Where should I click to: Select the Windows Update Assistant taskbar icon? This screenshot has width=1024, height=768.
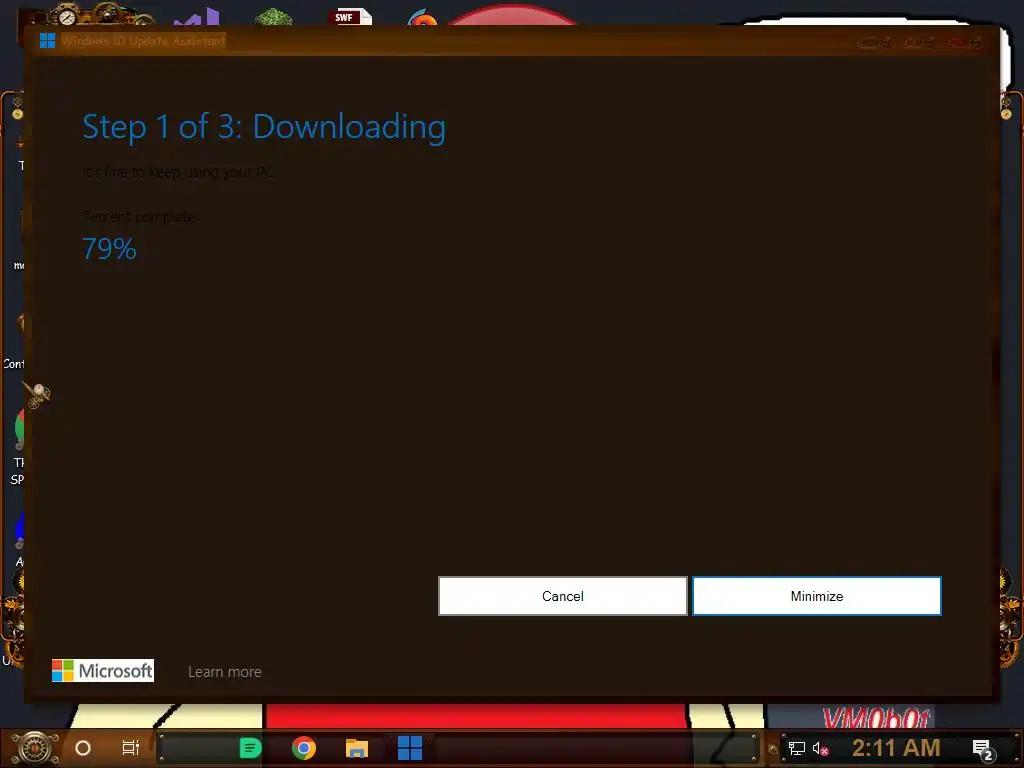click(x=410, y=748)
